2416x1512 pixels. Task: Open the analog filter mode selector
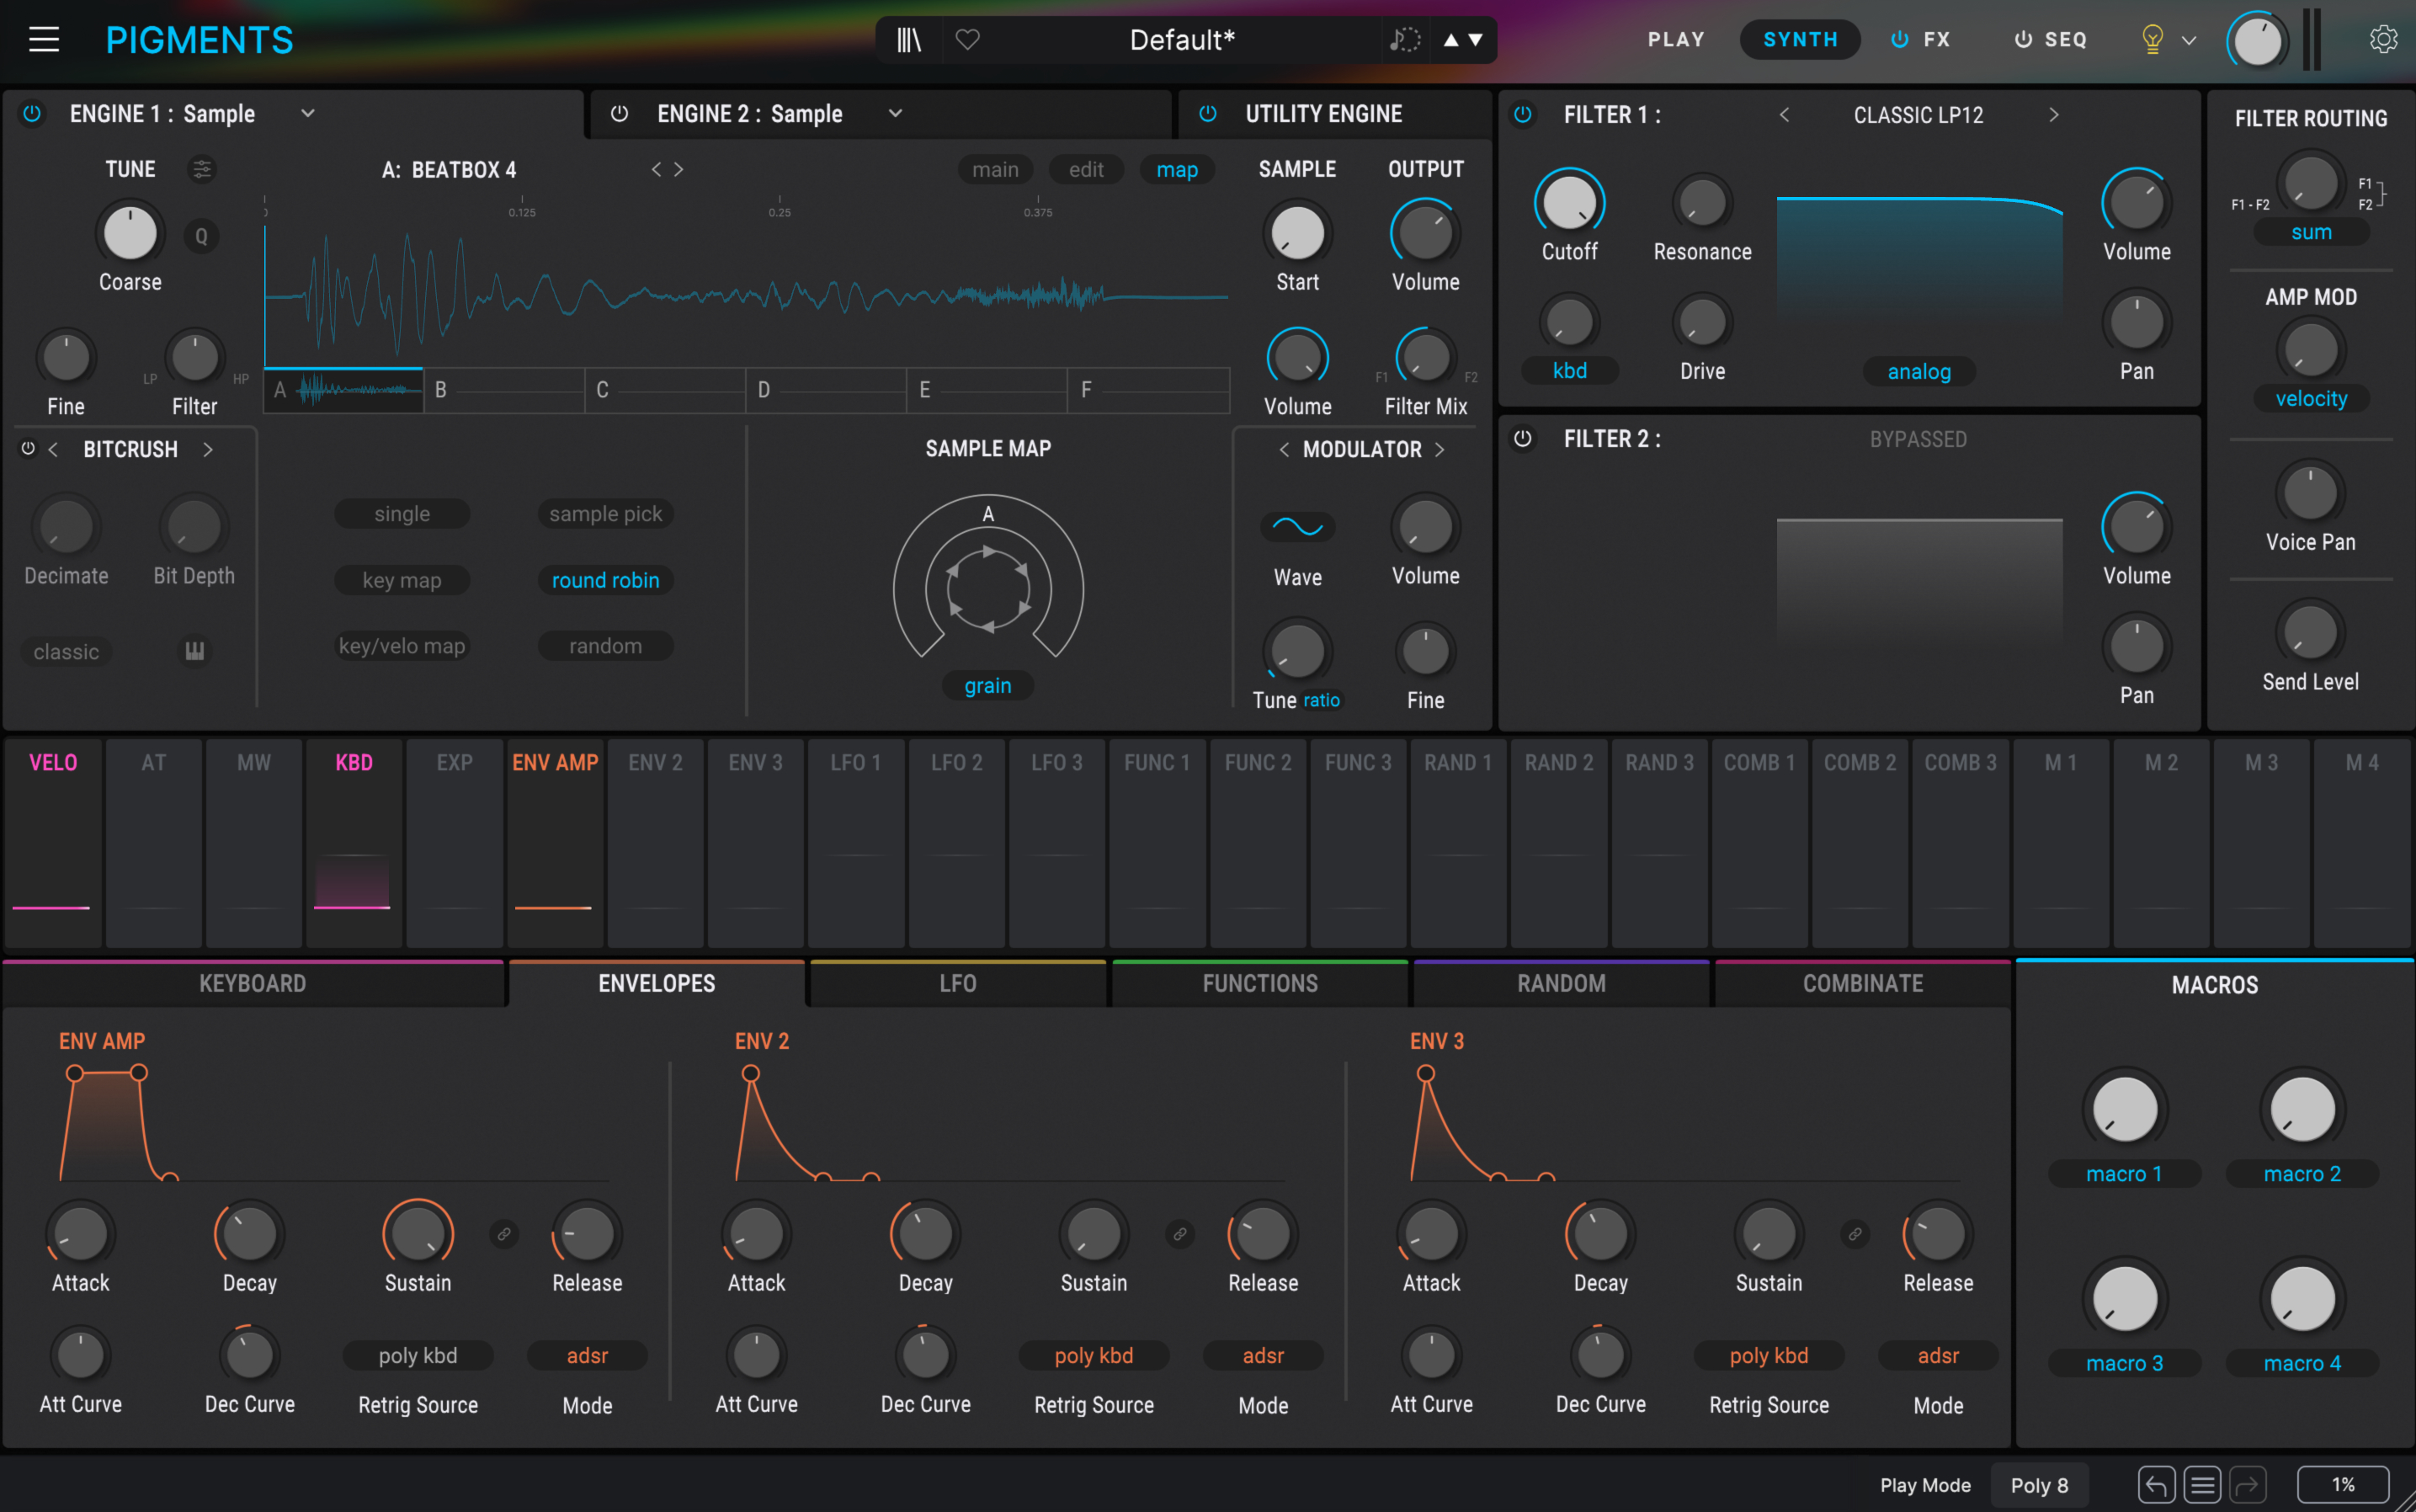[1918, 372]
